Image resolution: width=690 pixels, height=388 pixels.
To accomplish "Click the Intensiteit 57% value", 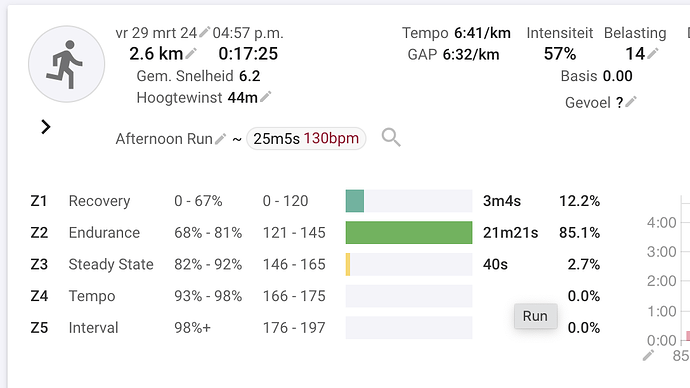I will (x=560, y=54).
